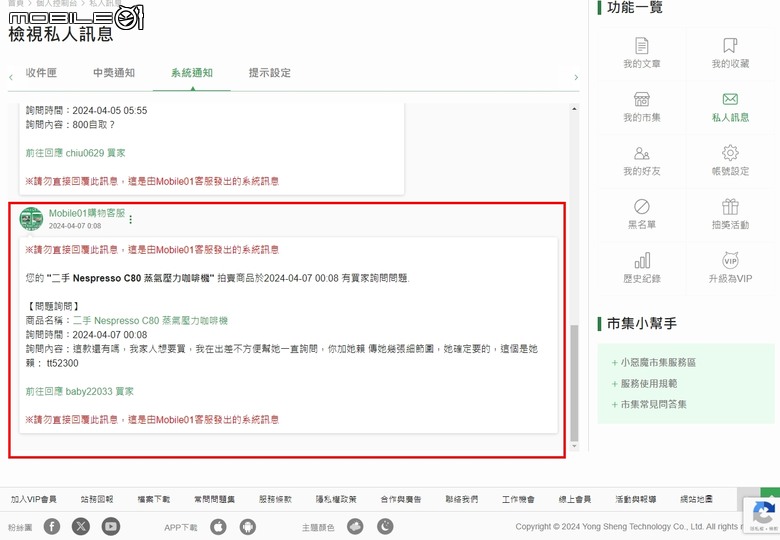This screenshot has width=780, height=540.
Task: Open the 抽獎活動 gift icon
Action: click(730, 206)
